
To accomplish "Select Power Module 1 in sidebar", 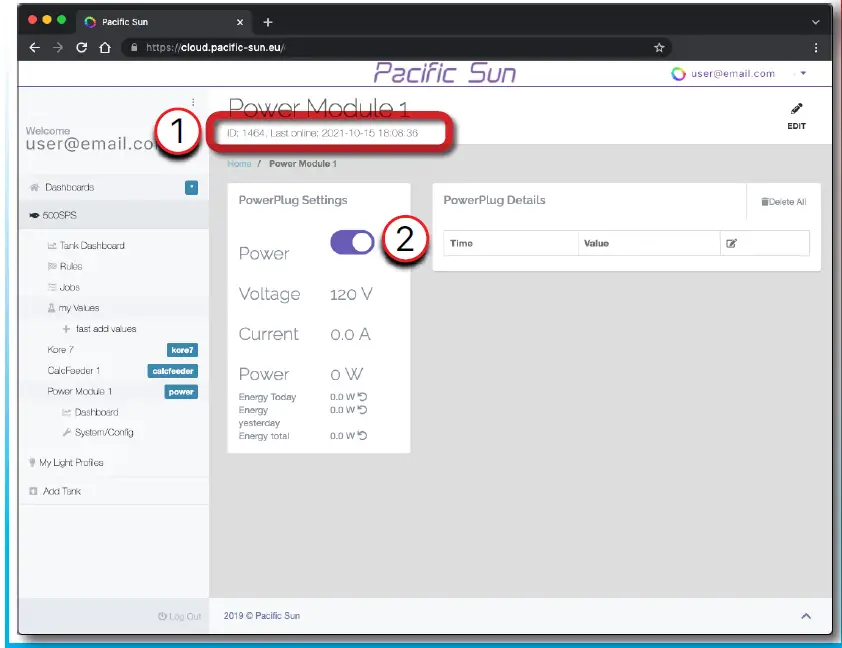I will click(79, 391).
